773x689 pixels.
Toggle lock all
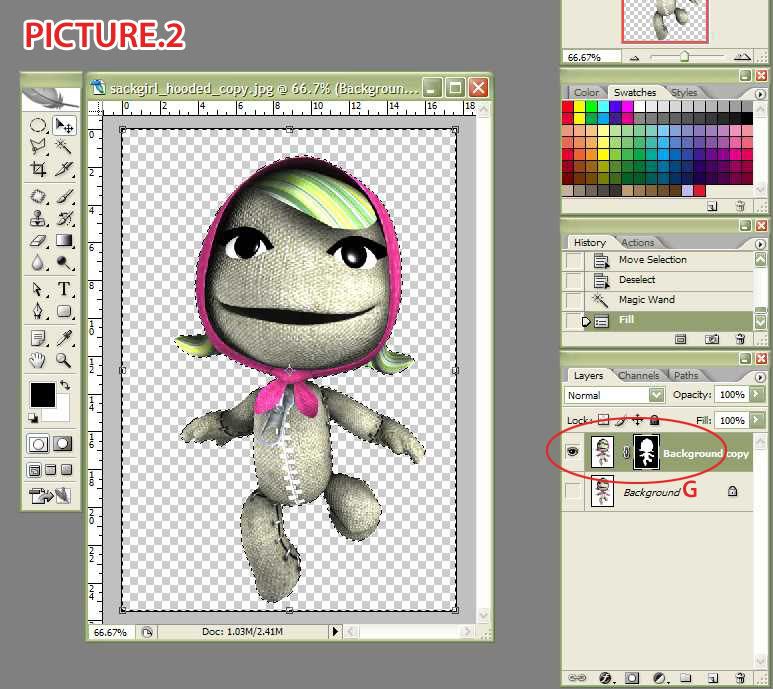655,420
